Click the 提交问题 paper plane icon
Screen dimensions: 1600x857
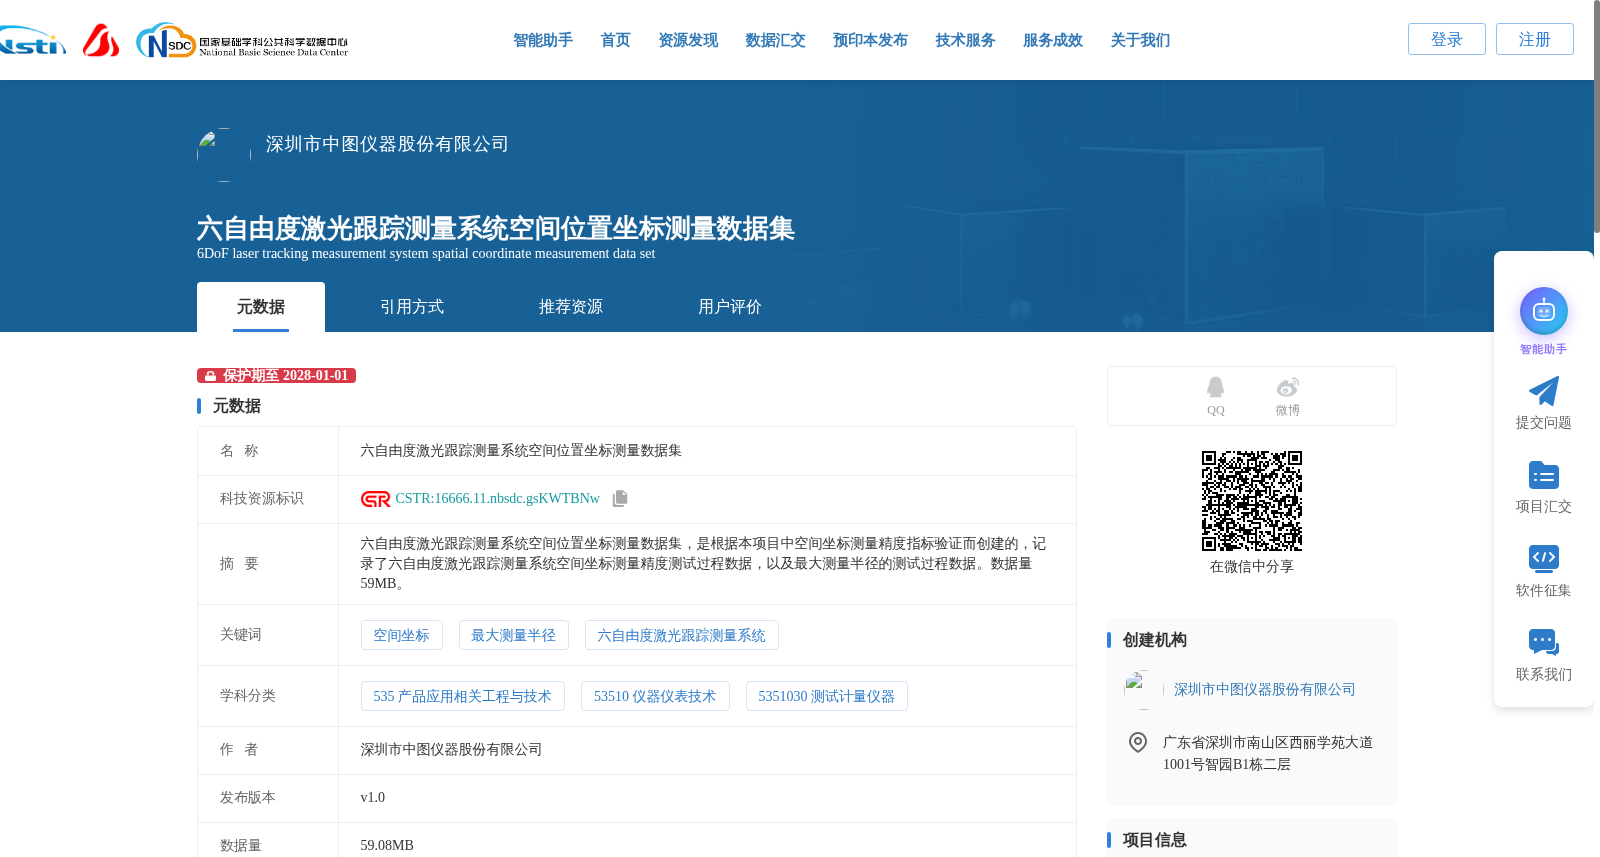coord(1543,391)
